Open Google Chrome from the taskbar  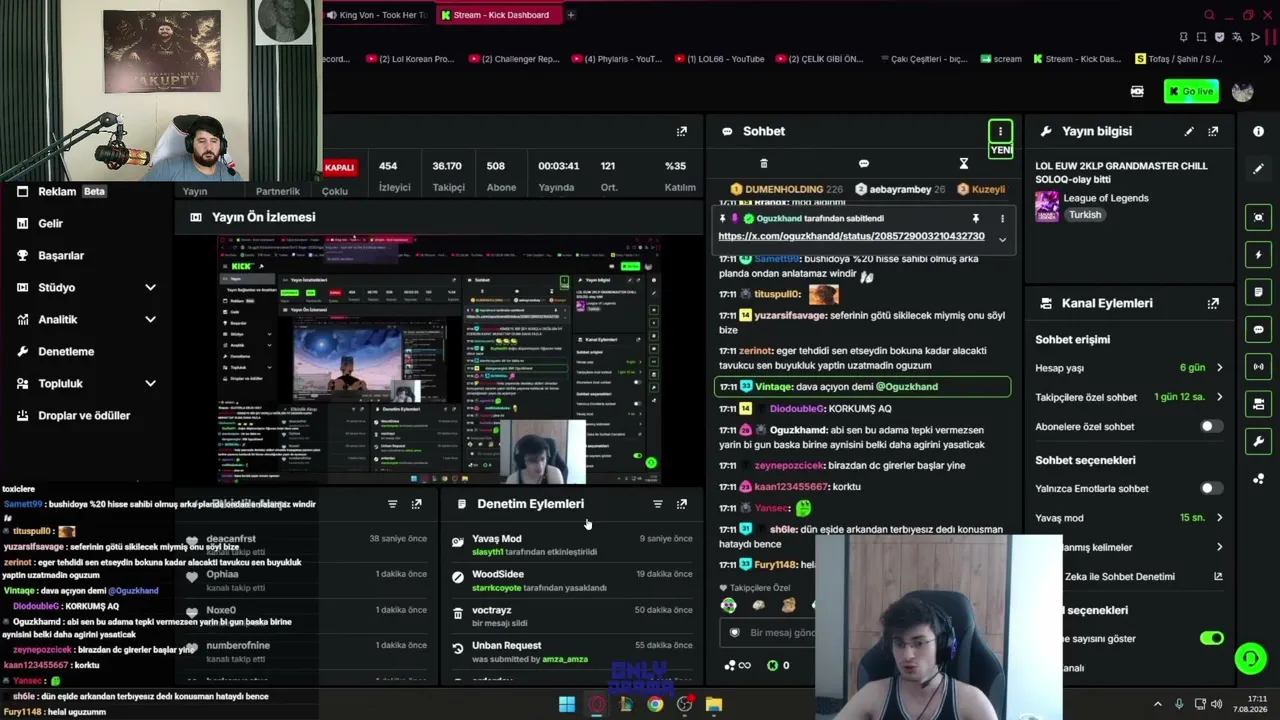coord(655,704)
